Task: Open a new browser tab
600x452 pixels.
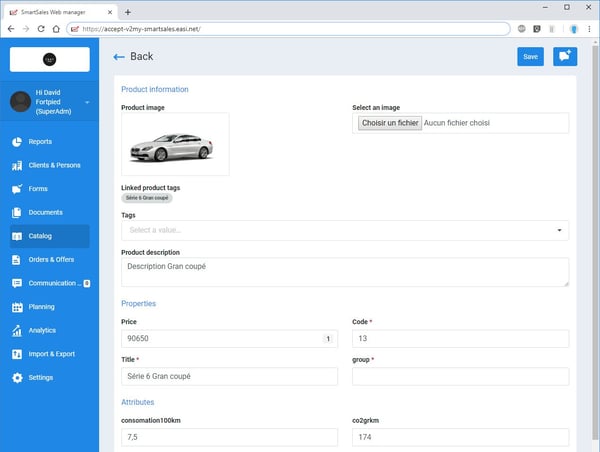Action: pyautogui.click(x=127, y=11)
